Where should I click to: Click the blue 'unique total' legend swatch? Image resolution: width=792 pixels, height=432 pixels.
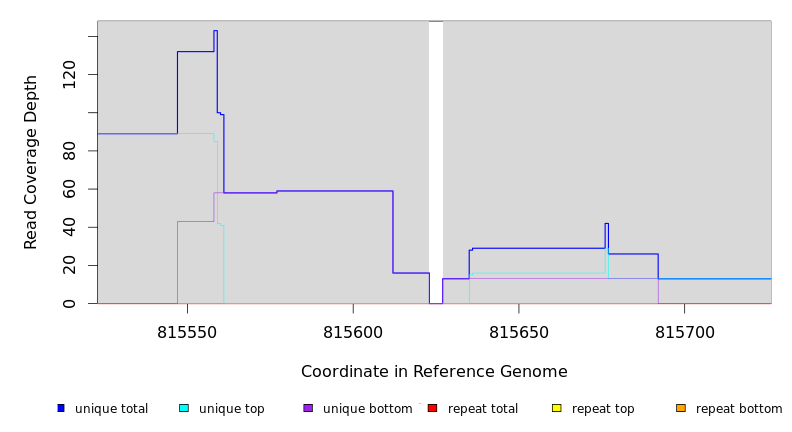[61, 408]
